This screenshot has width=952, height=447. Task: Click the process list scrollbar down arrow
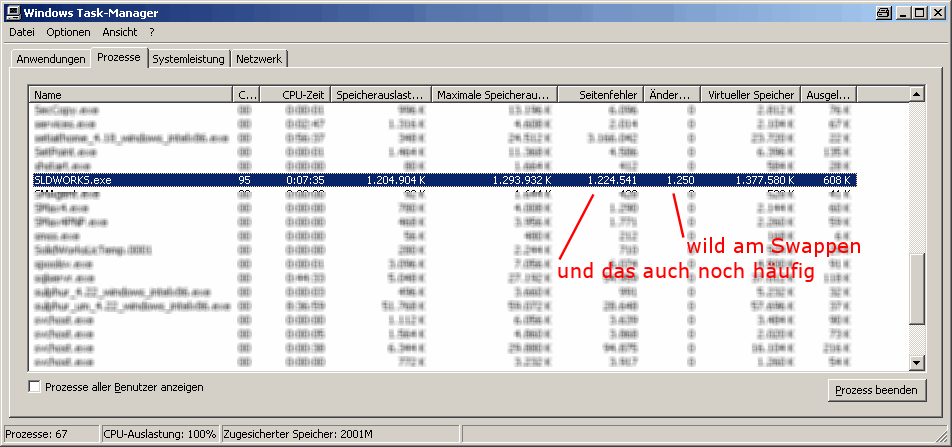[917, 363]
